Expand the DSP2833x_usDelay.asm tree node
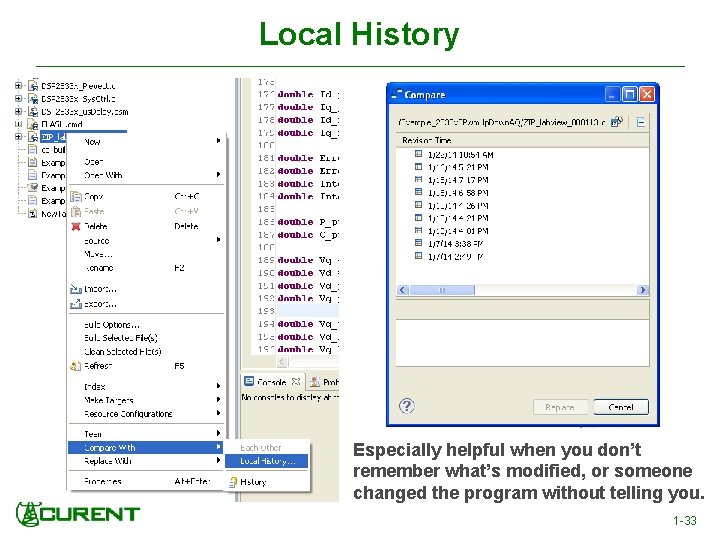This screenshot has width=720, height=540. pyautogui.click(x=18, y=111)
